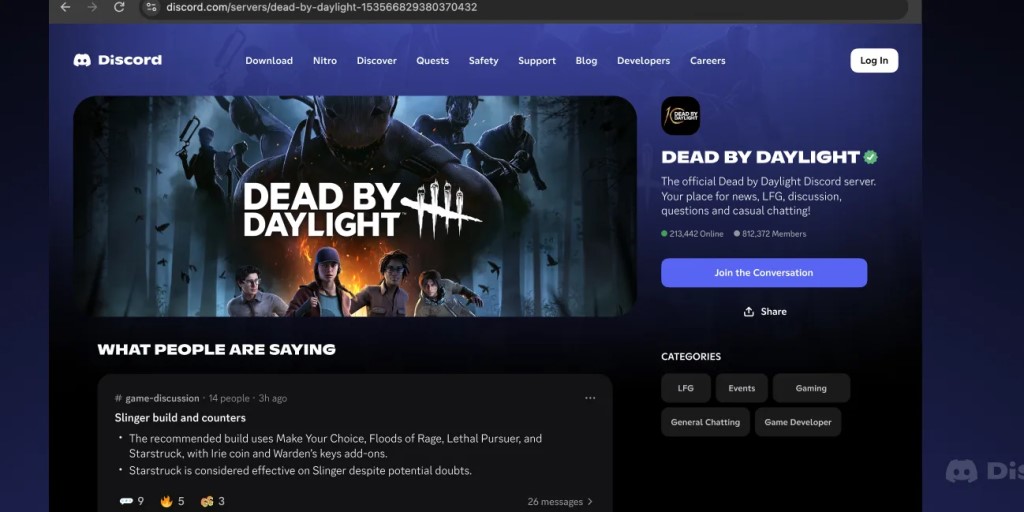Share the server via Share link
This screenshot has width=1024, height=512.
click(x=765, y=312)
